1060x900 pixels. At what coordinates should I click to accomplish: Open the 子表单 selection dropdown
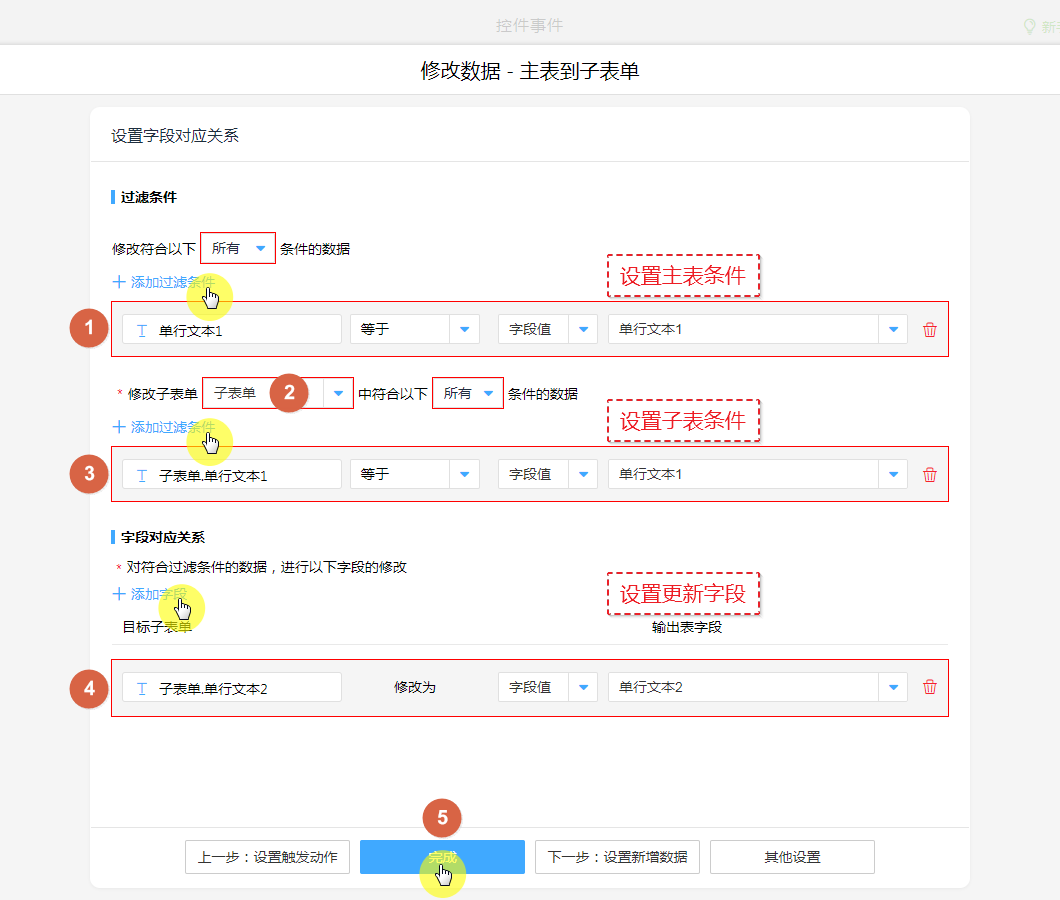(x=339, y=393)
